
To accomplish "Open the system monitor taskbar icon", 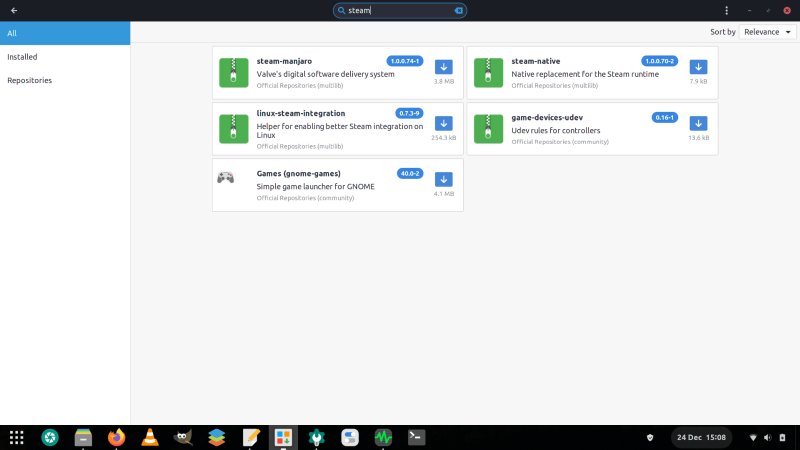I will 383,437.
